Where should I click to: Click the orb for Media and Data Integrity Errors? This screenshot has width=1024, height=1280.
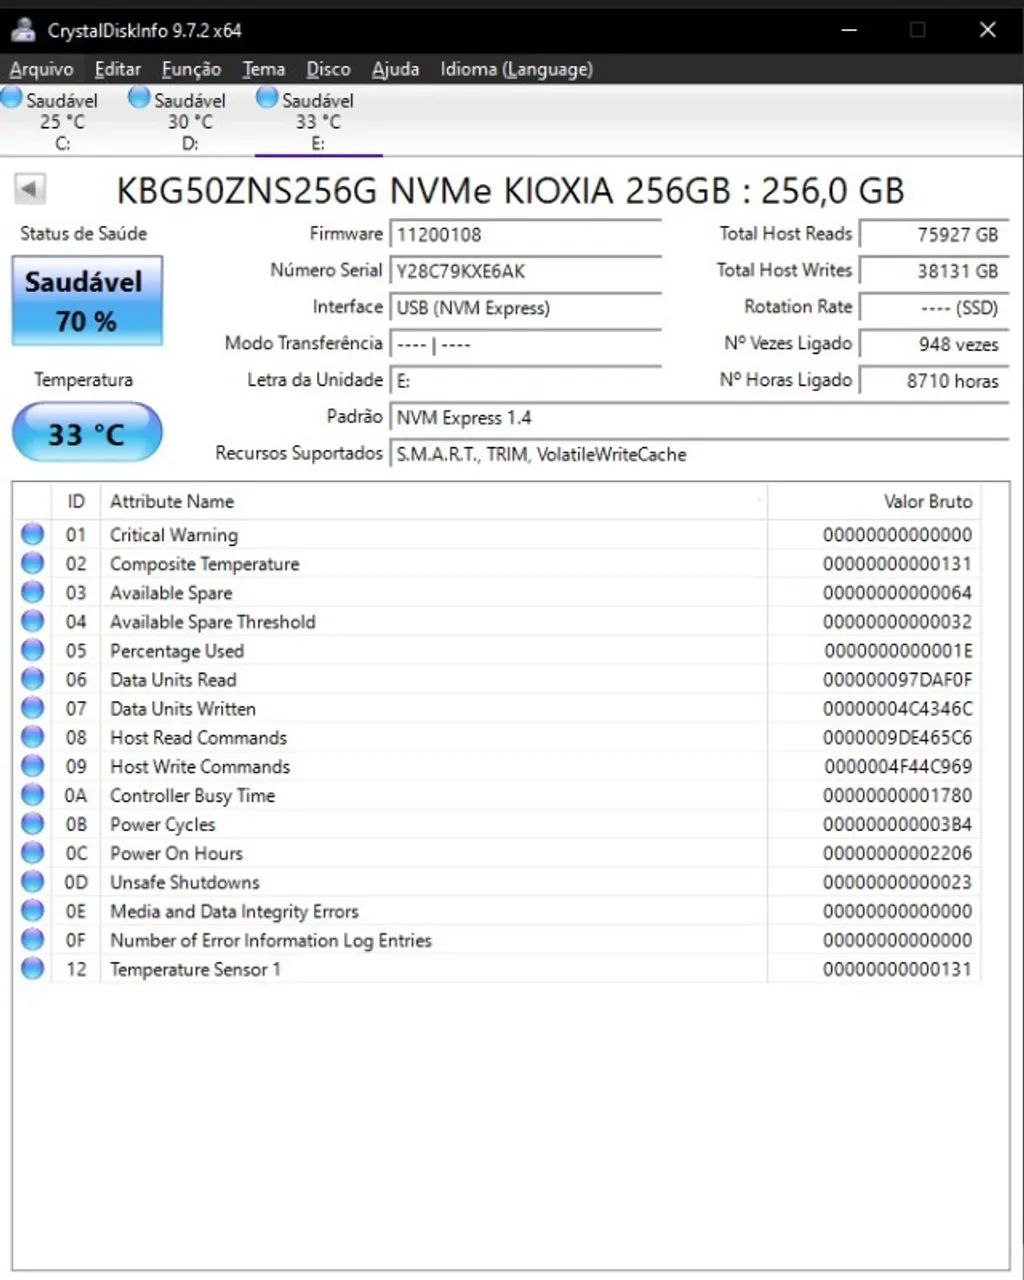click(33, 911)
